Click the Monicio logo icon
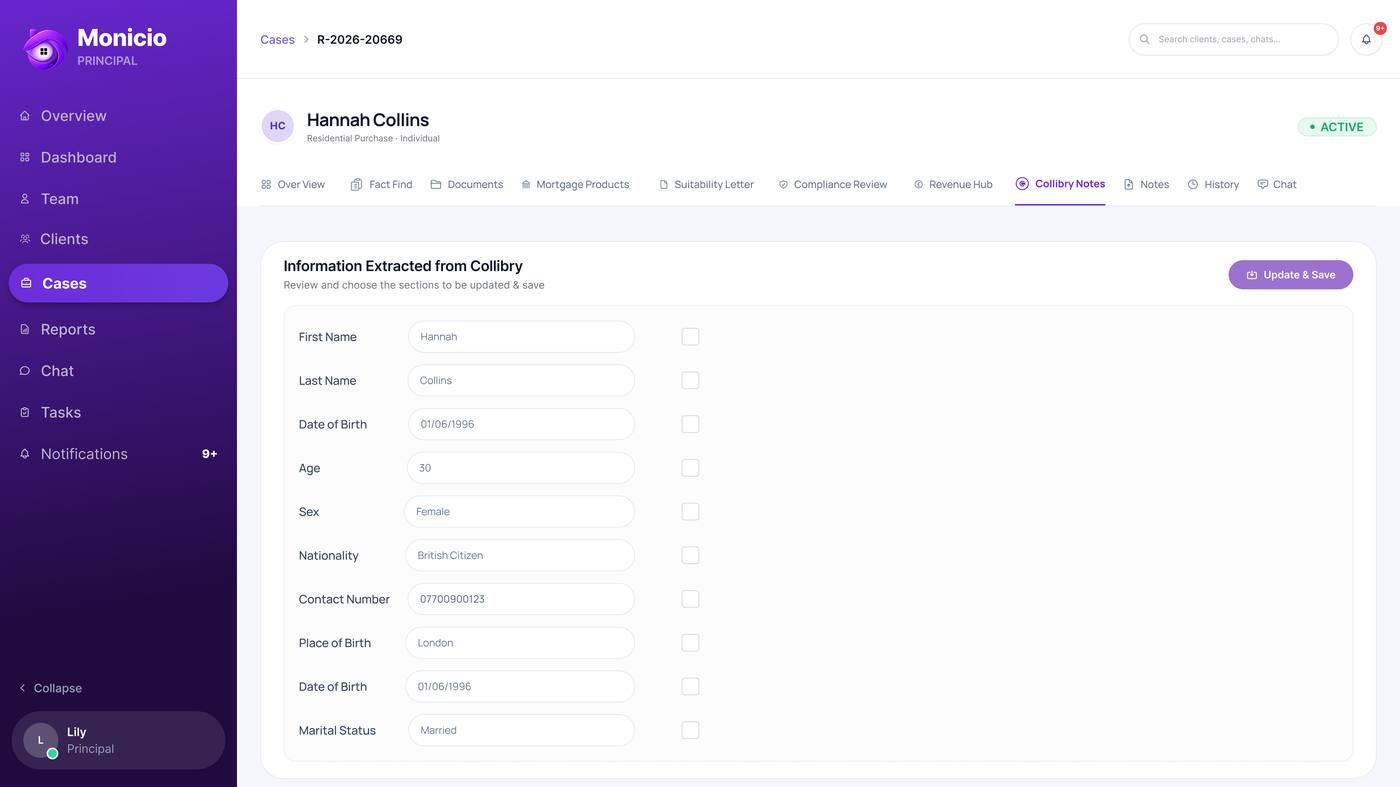 (x=44, y=49)
